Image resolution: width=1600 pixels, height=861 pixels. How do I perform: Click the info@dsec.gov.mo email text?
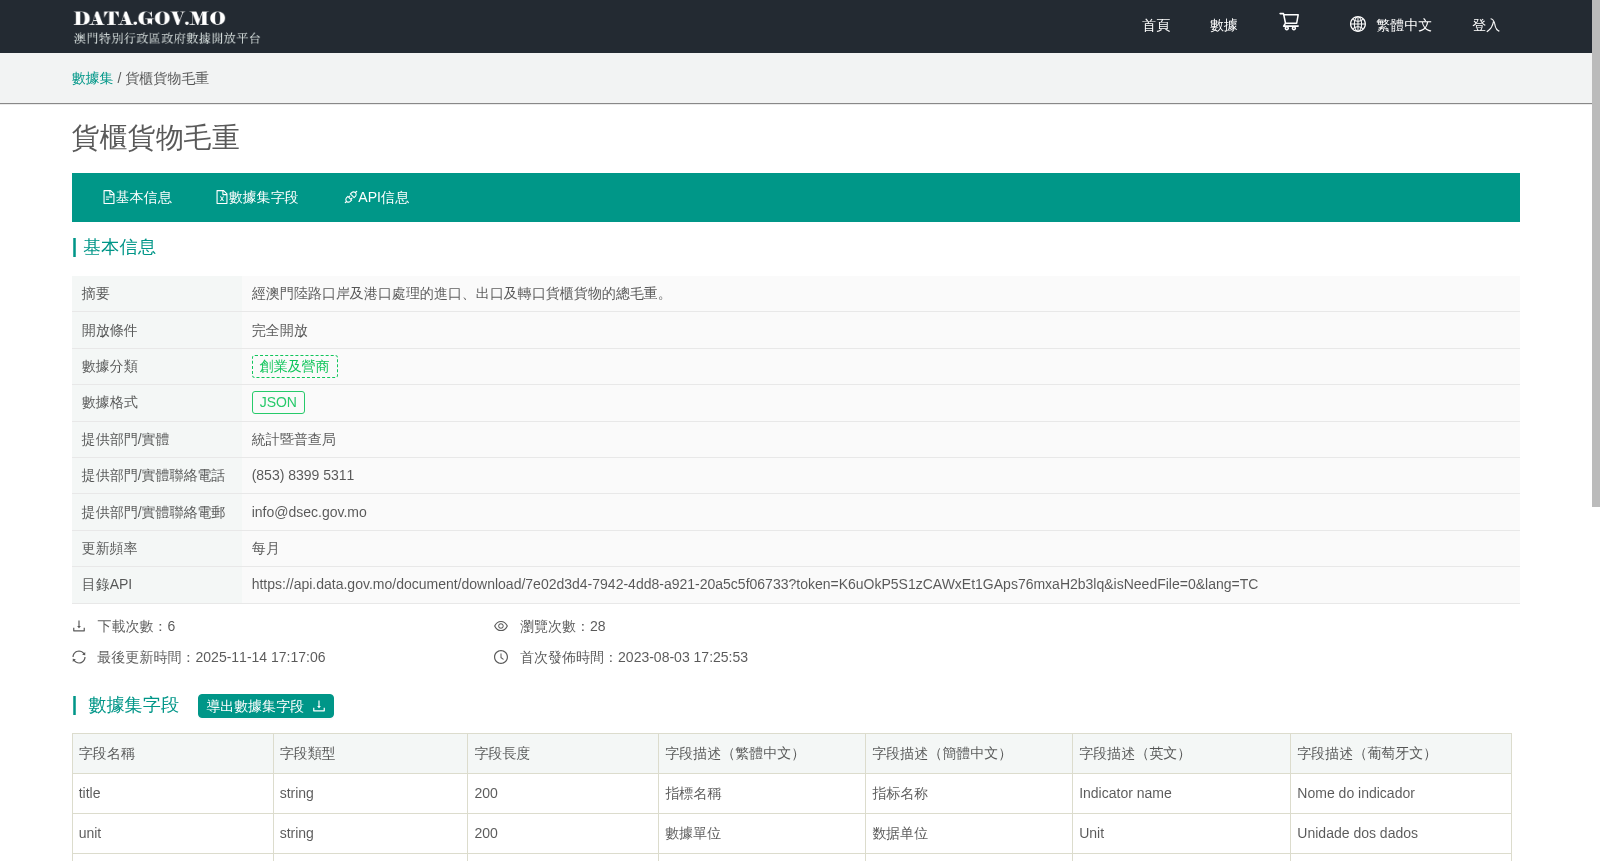pos(309,512)
